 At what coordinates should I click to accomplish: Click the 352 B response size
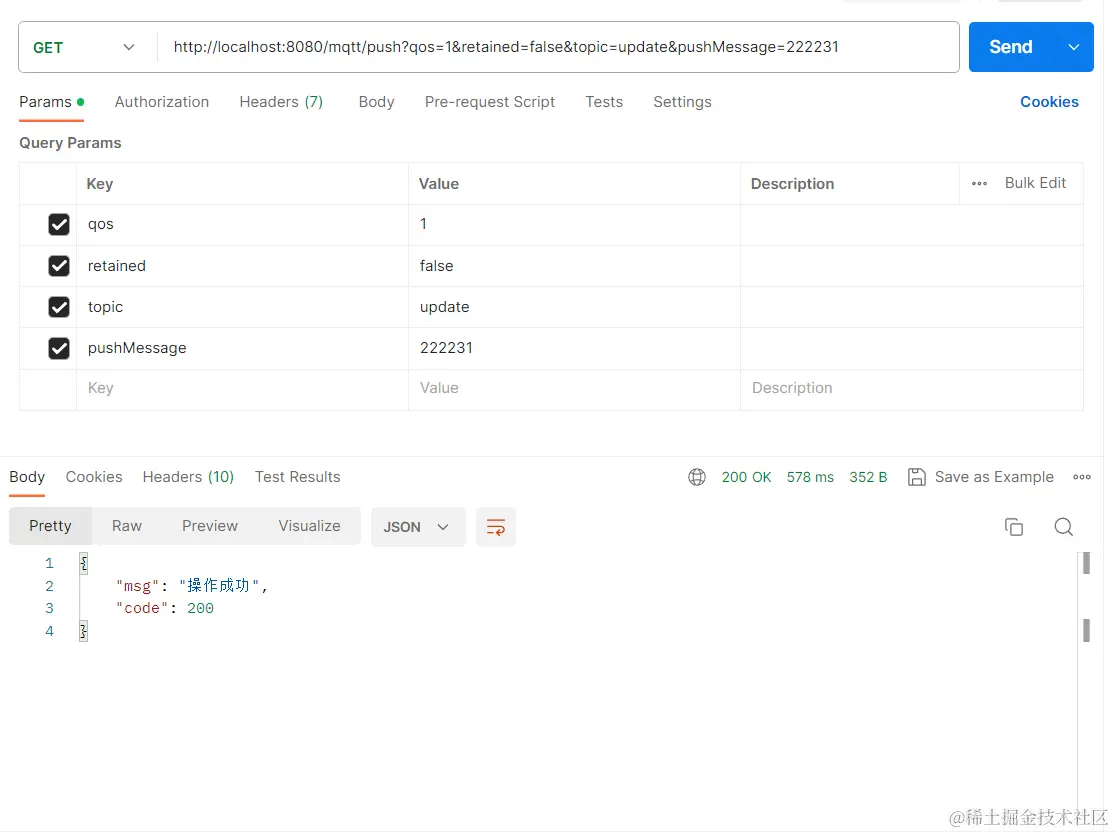pyautogui.click(x=868, y=477)
